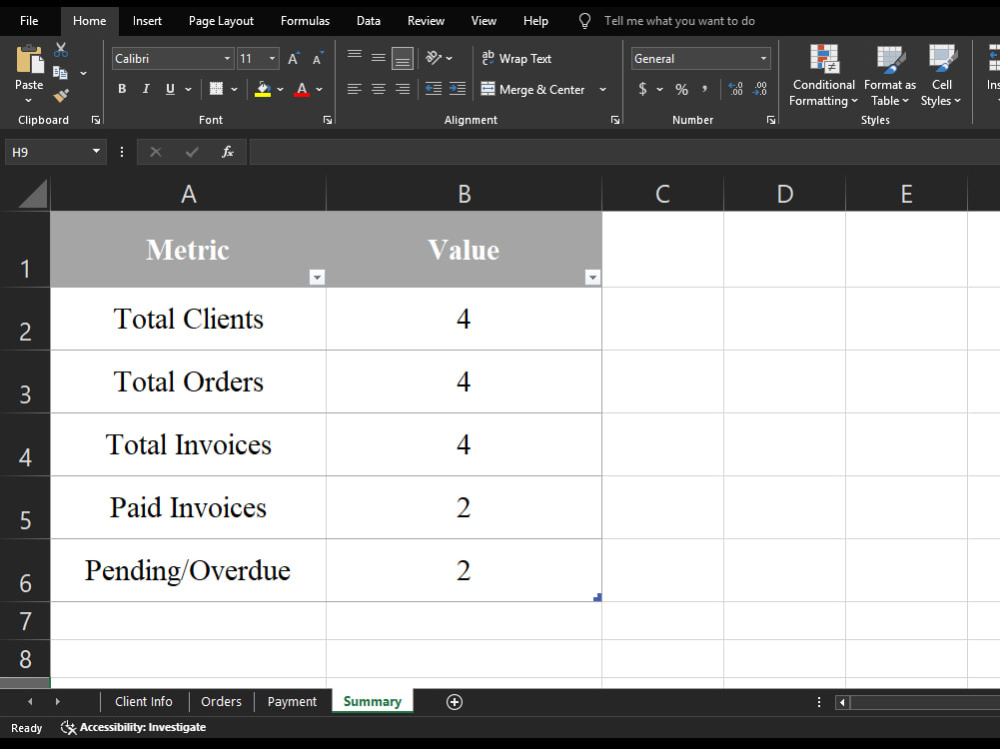
Task: Decrease indent of cell
Action: point(434,89)
